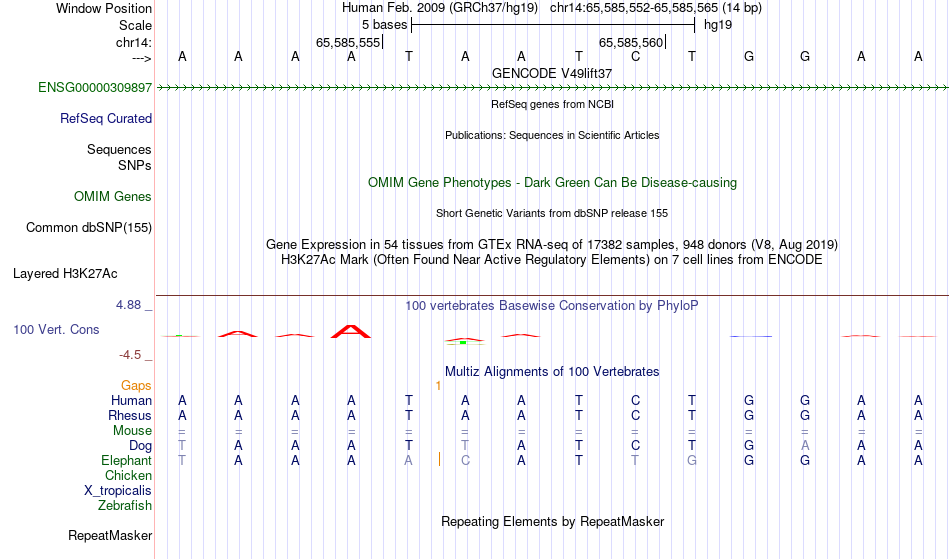This screenshot has height=559, width=950.
Task: Click the RepeatMasker track label
Action: point(110,535)
